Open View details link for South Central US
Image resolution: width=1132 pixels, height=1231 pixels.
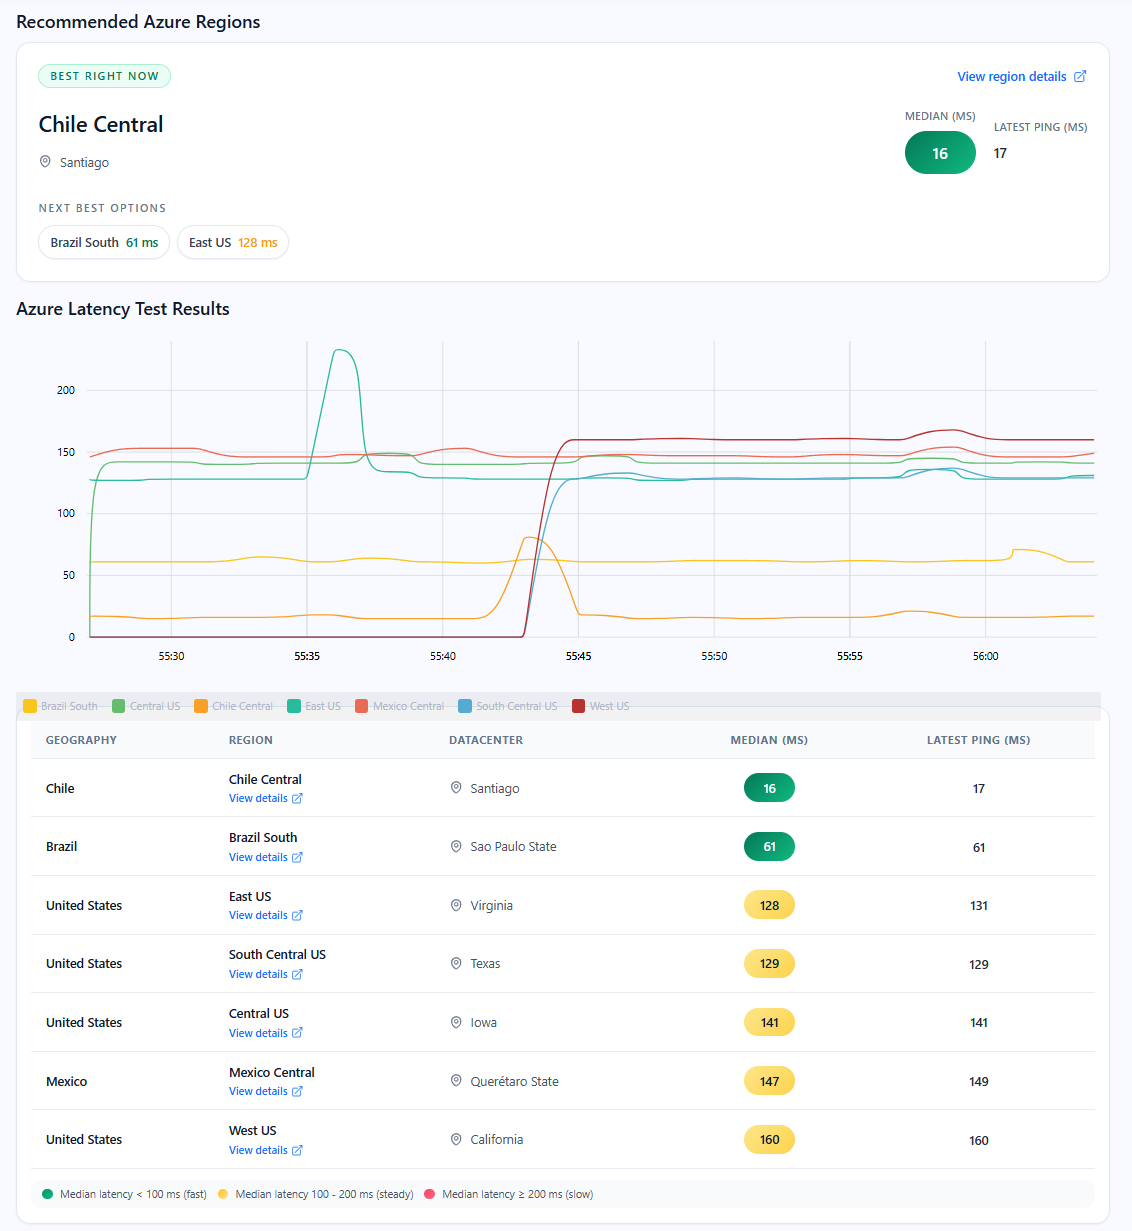pos(258,975)
